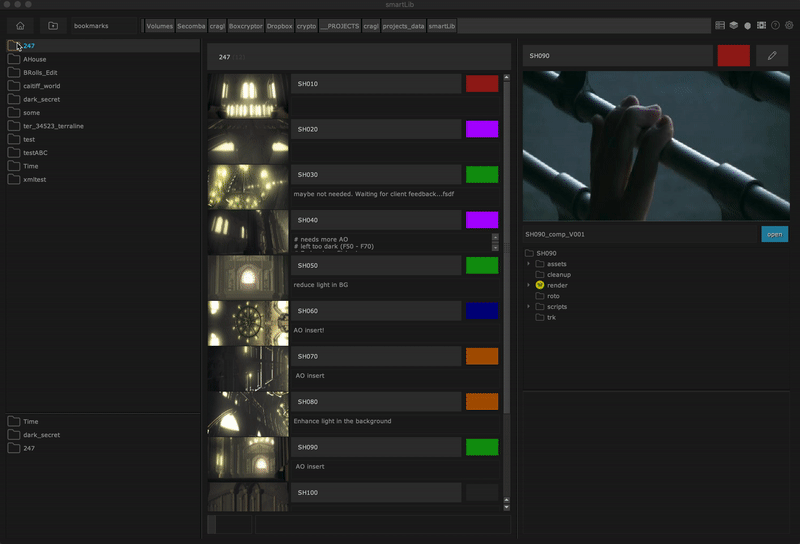The width and height of the screenshot is (800, 544).
Task: Expand the assets folder in the tree
Action: tap(529, 264)
